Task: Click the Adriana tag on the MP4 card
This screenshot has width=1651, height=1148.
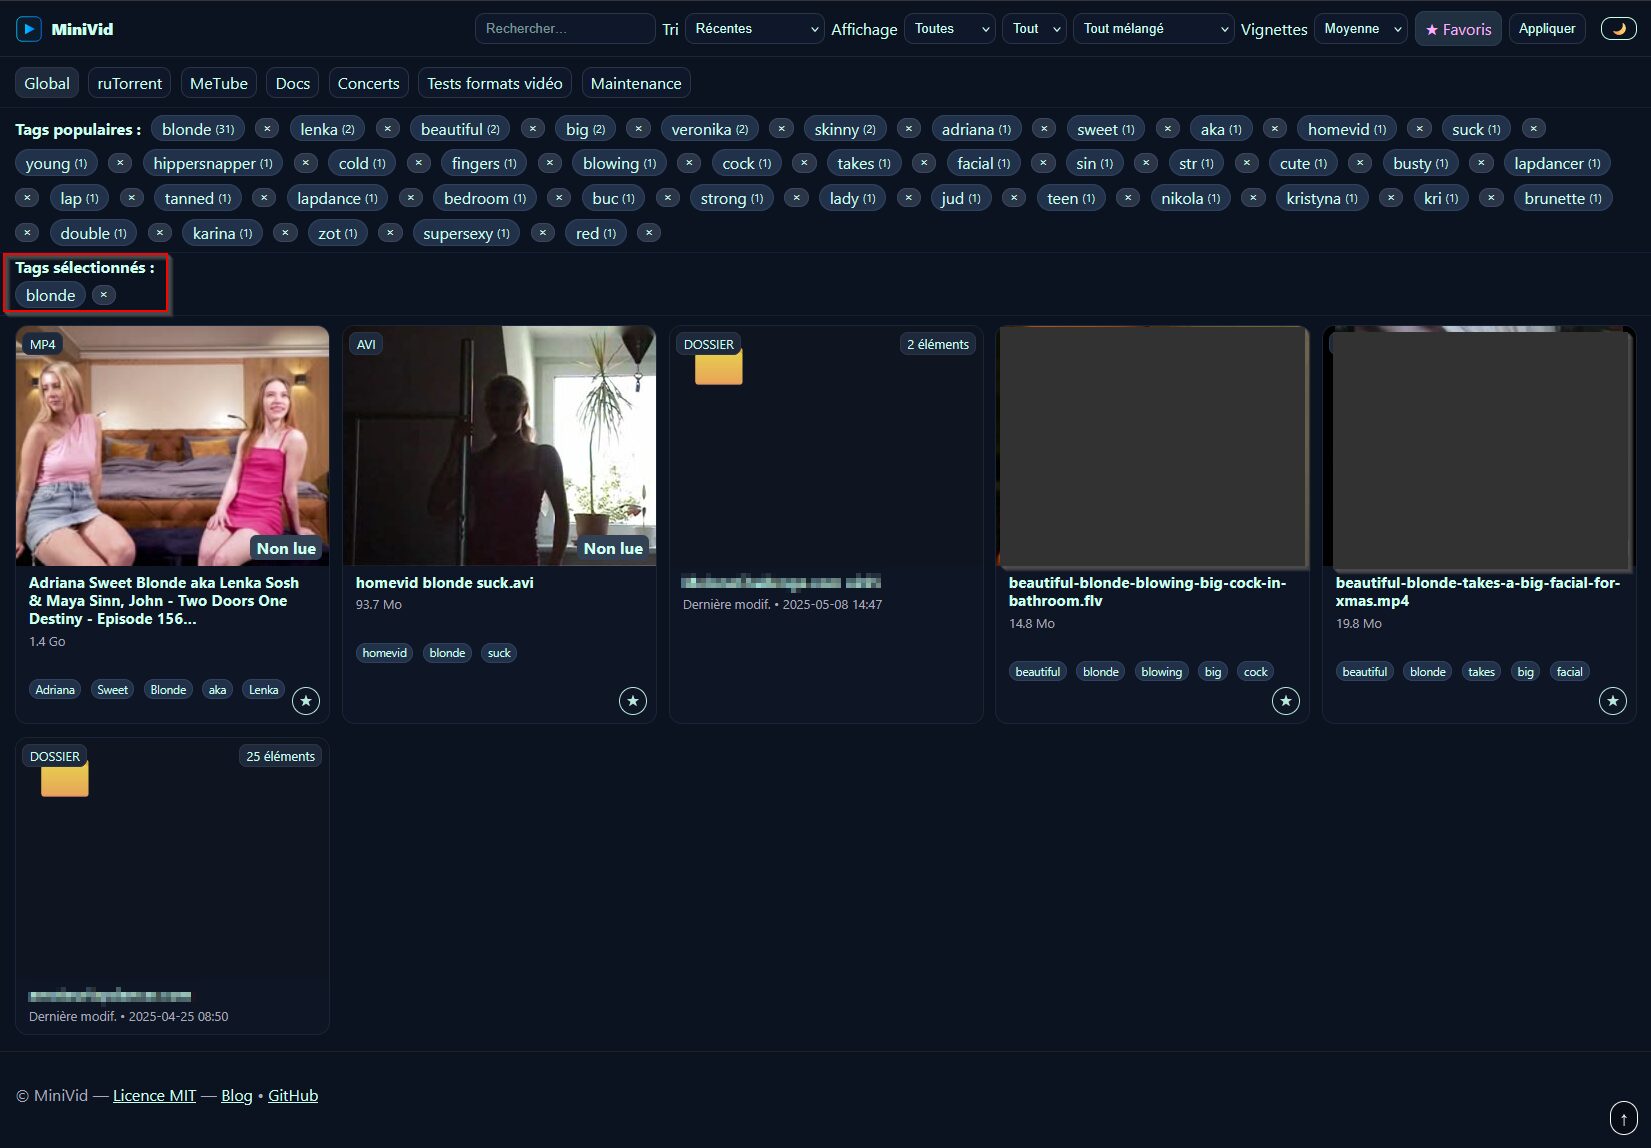Action: pos(55,689)
